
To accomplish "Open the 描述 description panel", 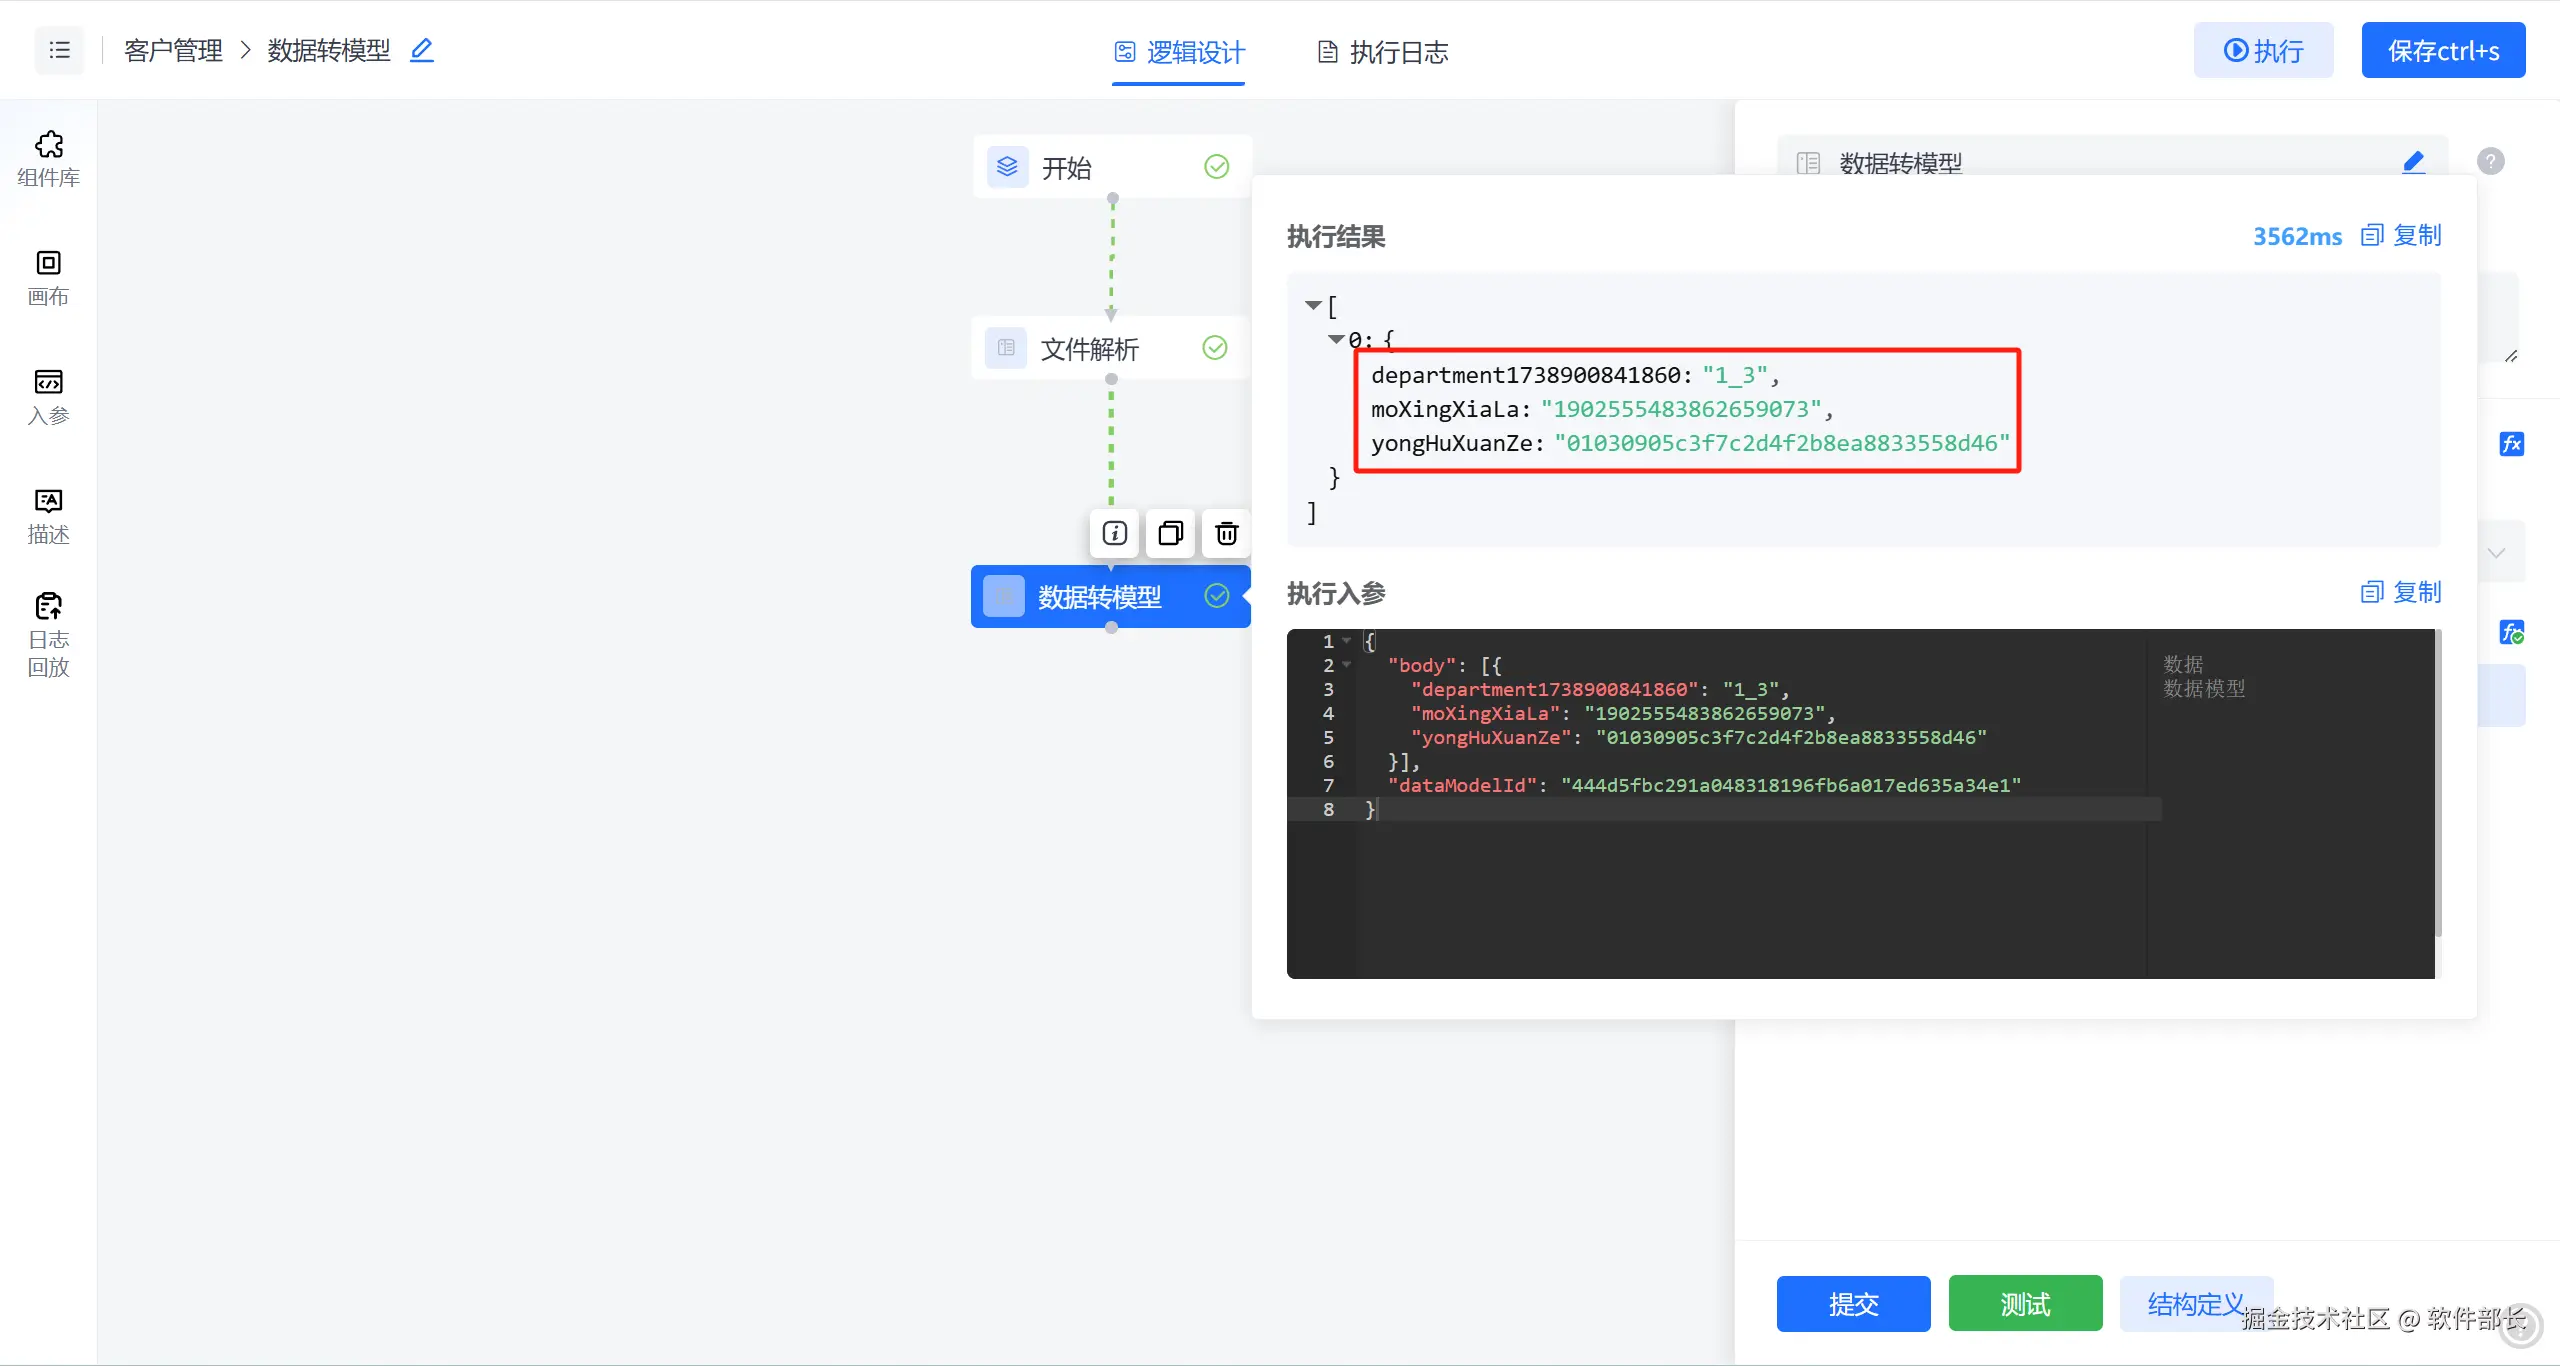I will [x=48, y=515].
